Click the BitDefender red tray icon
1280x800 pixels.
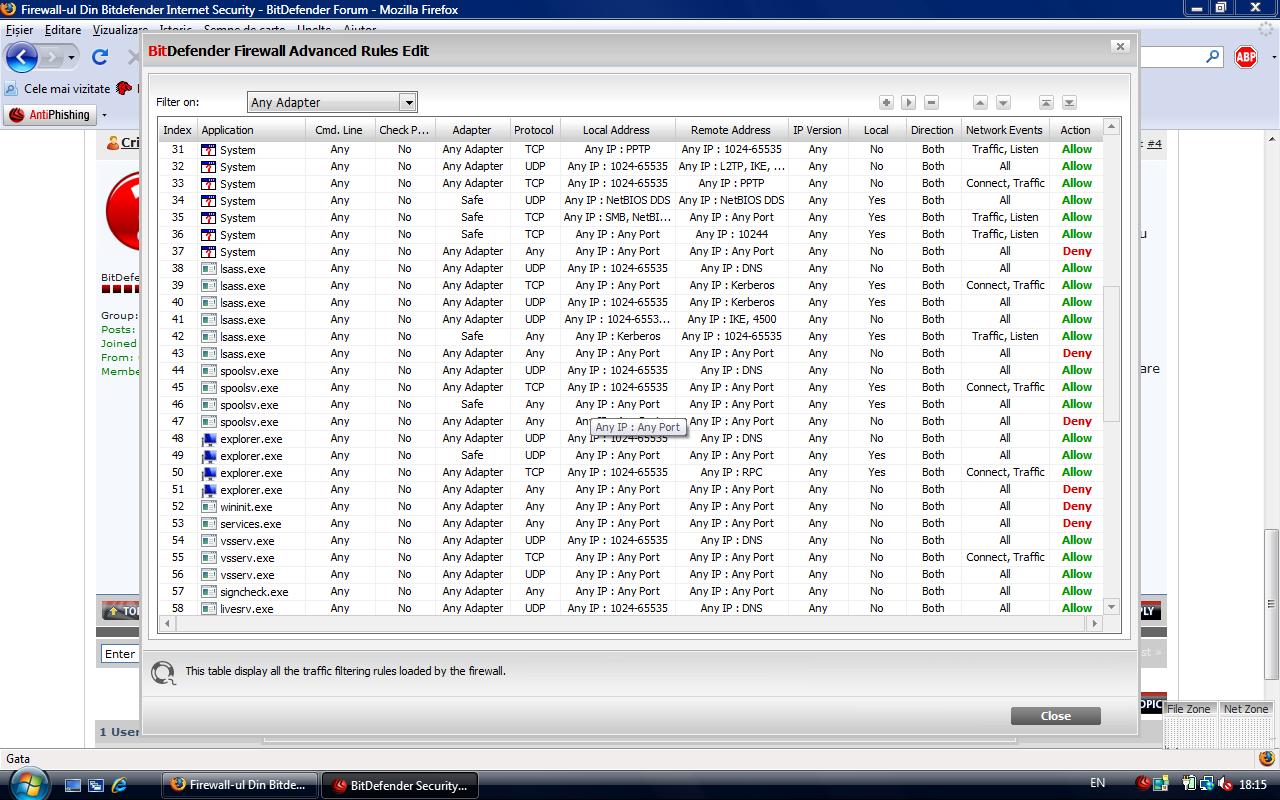tap(1144, 784)
